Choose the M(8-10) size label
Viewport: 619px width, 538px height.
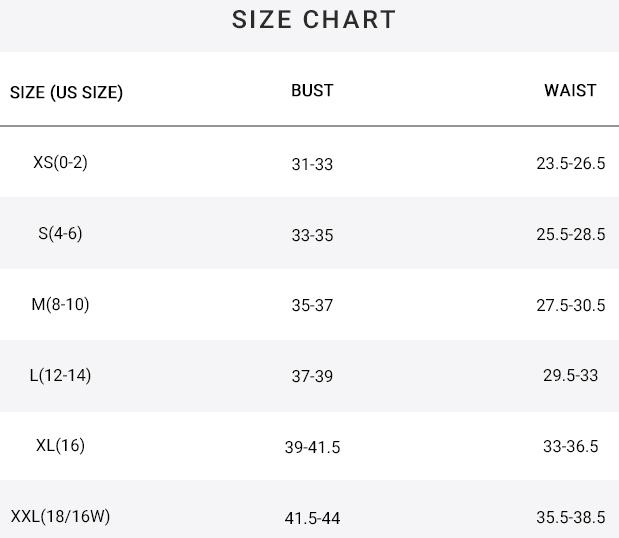tap(60, 304)
